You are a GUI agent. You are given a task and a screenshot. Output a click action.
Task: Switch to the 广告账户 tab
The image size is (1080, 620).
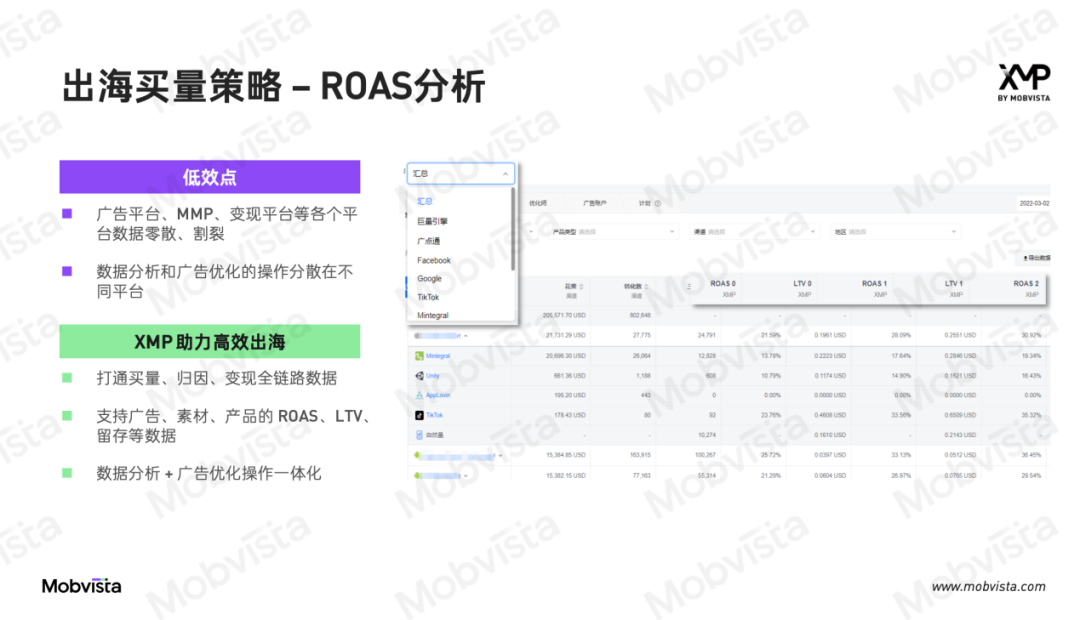pyautogui.click(x=594, y=203)
